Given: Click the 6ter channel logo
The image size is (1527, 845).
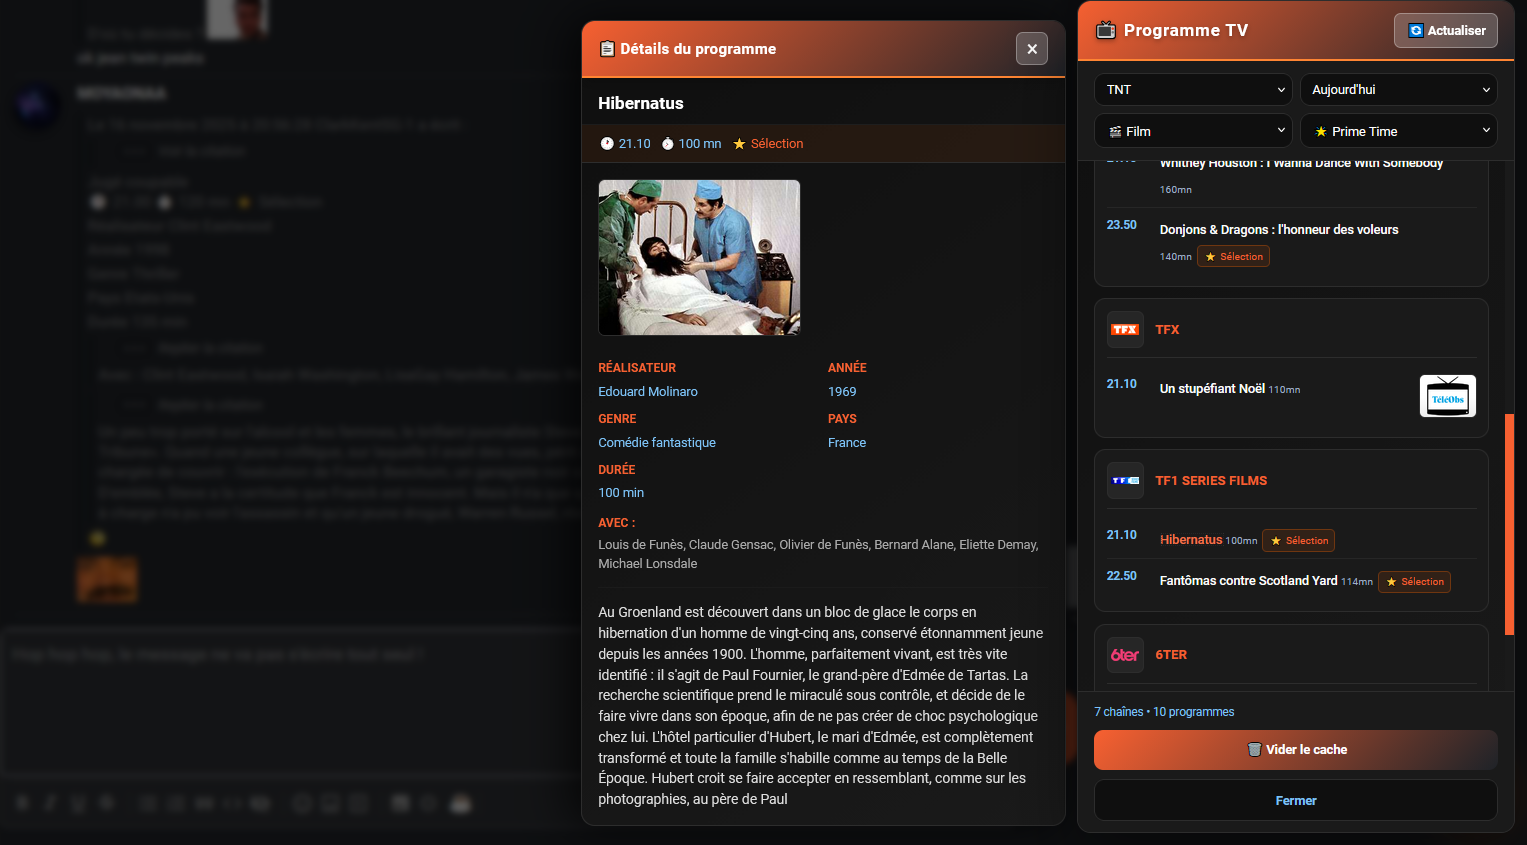Looking at the screenshot, I should point(1125,655).
